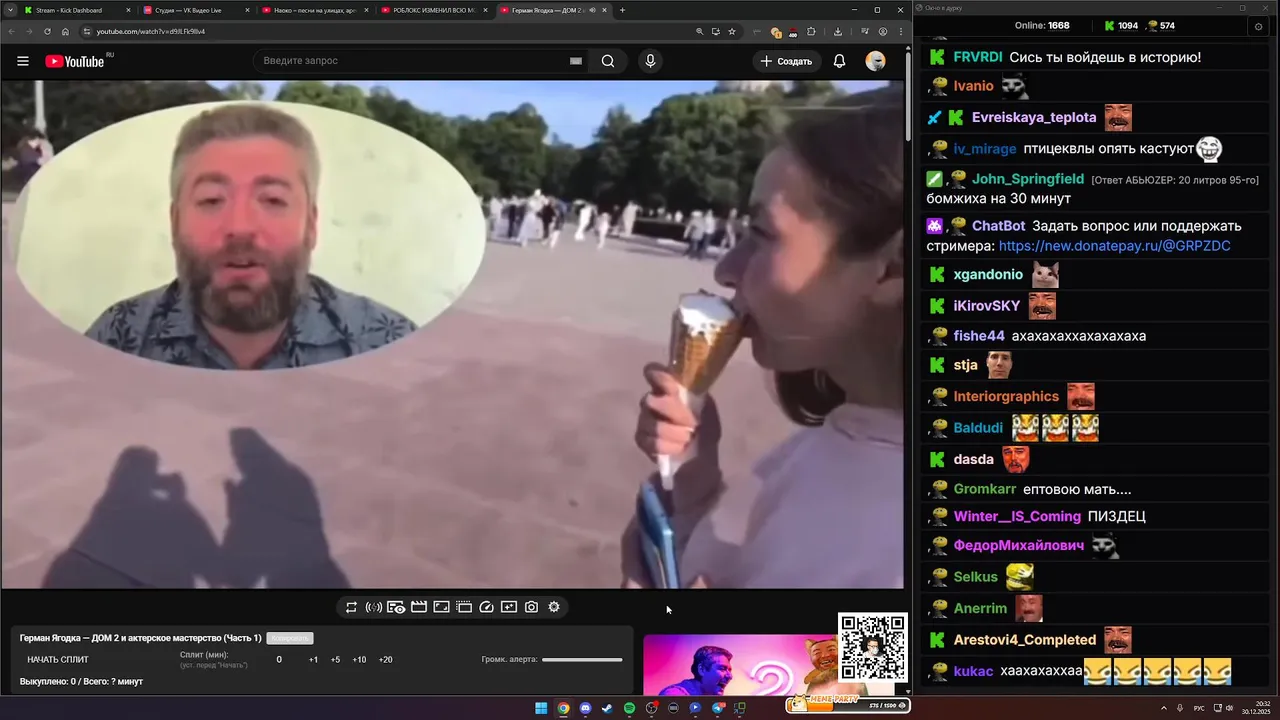Select the Герман Ягодка — ДОМ 2 tab
The height and width of the screenshot is (720, 1280).
pos(553,10)
